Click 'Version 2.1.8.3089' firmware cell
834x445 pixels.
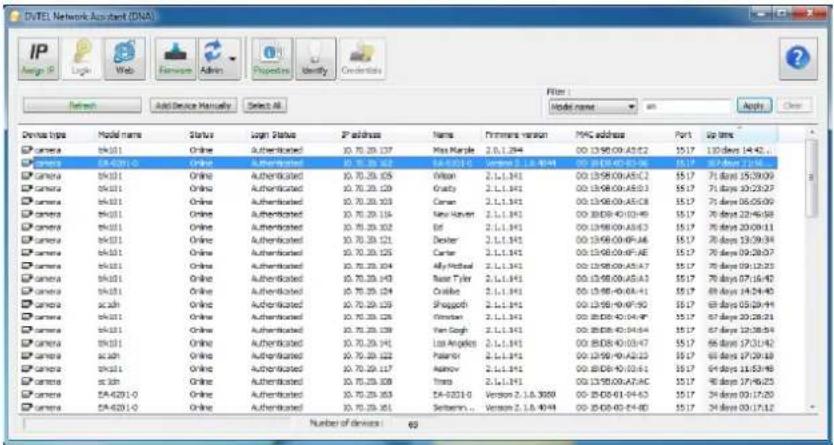click(x=521, y=394)
